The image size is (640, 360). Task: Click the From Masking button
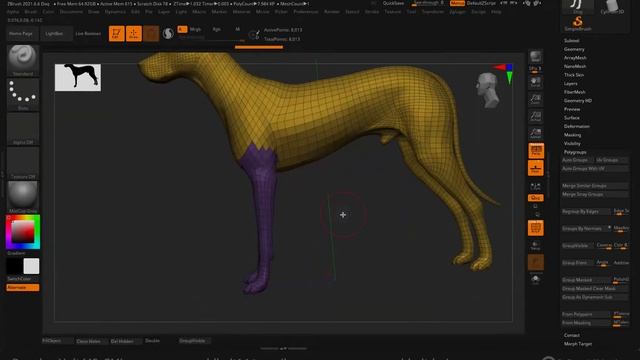pyautogui.click(x=586, y=323)
